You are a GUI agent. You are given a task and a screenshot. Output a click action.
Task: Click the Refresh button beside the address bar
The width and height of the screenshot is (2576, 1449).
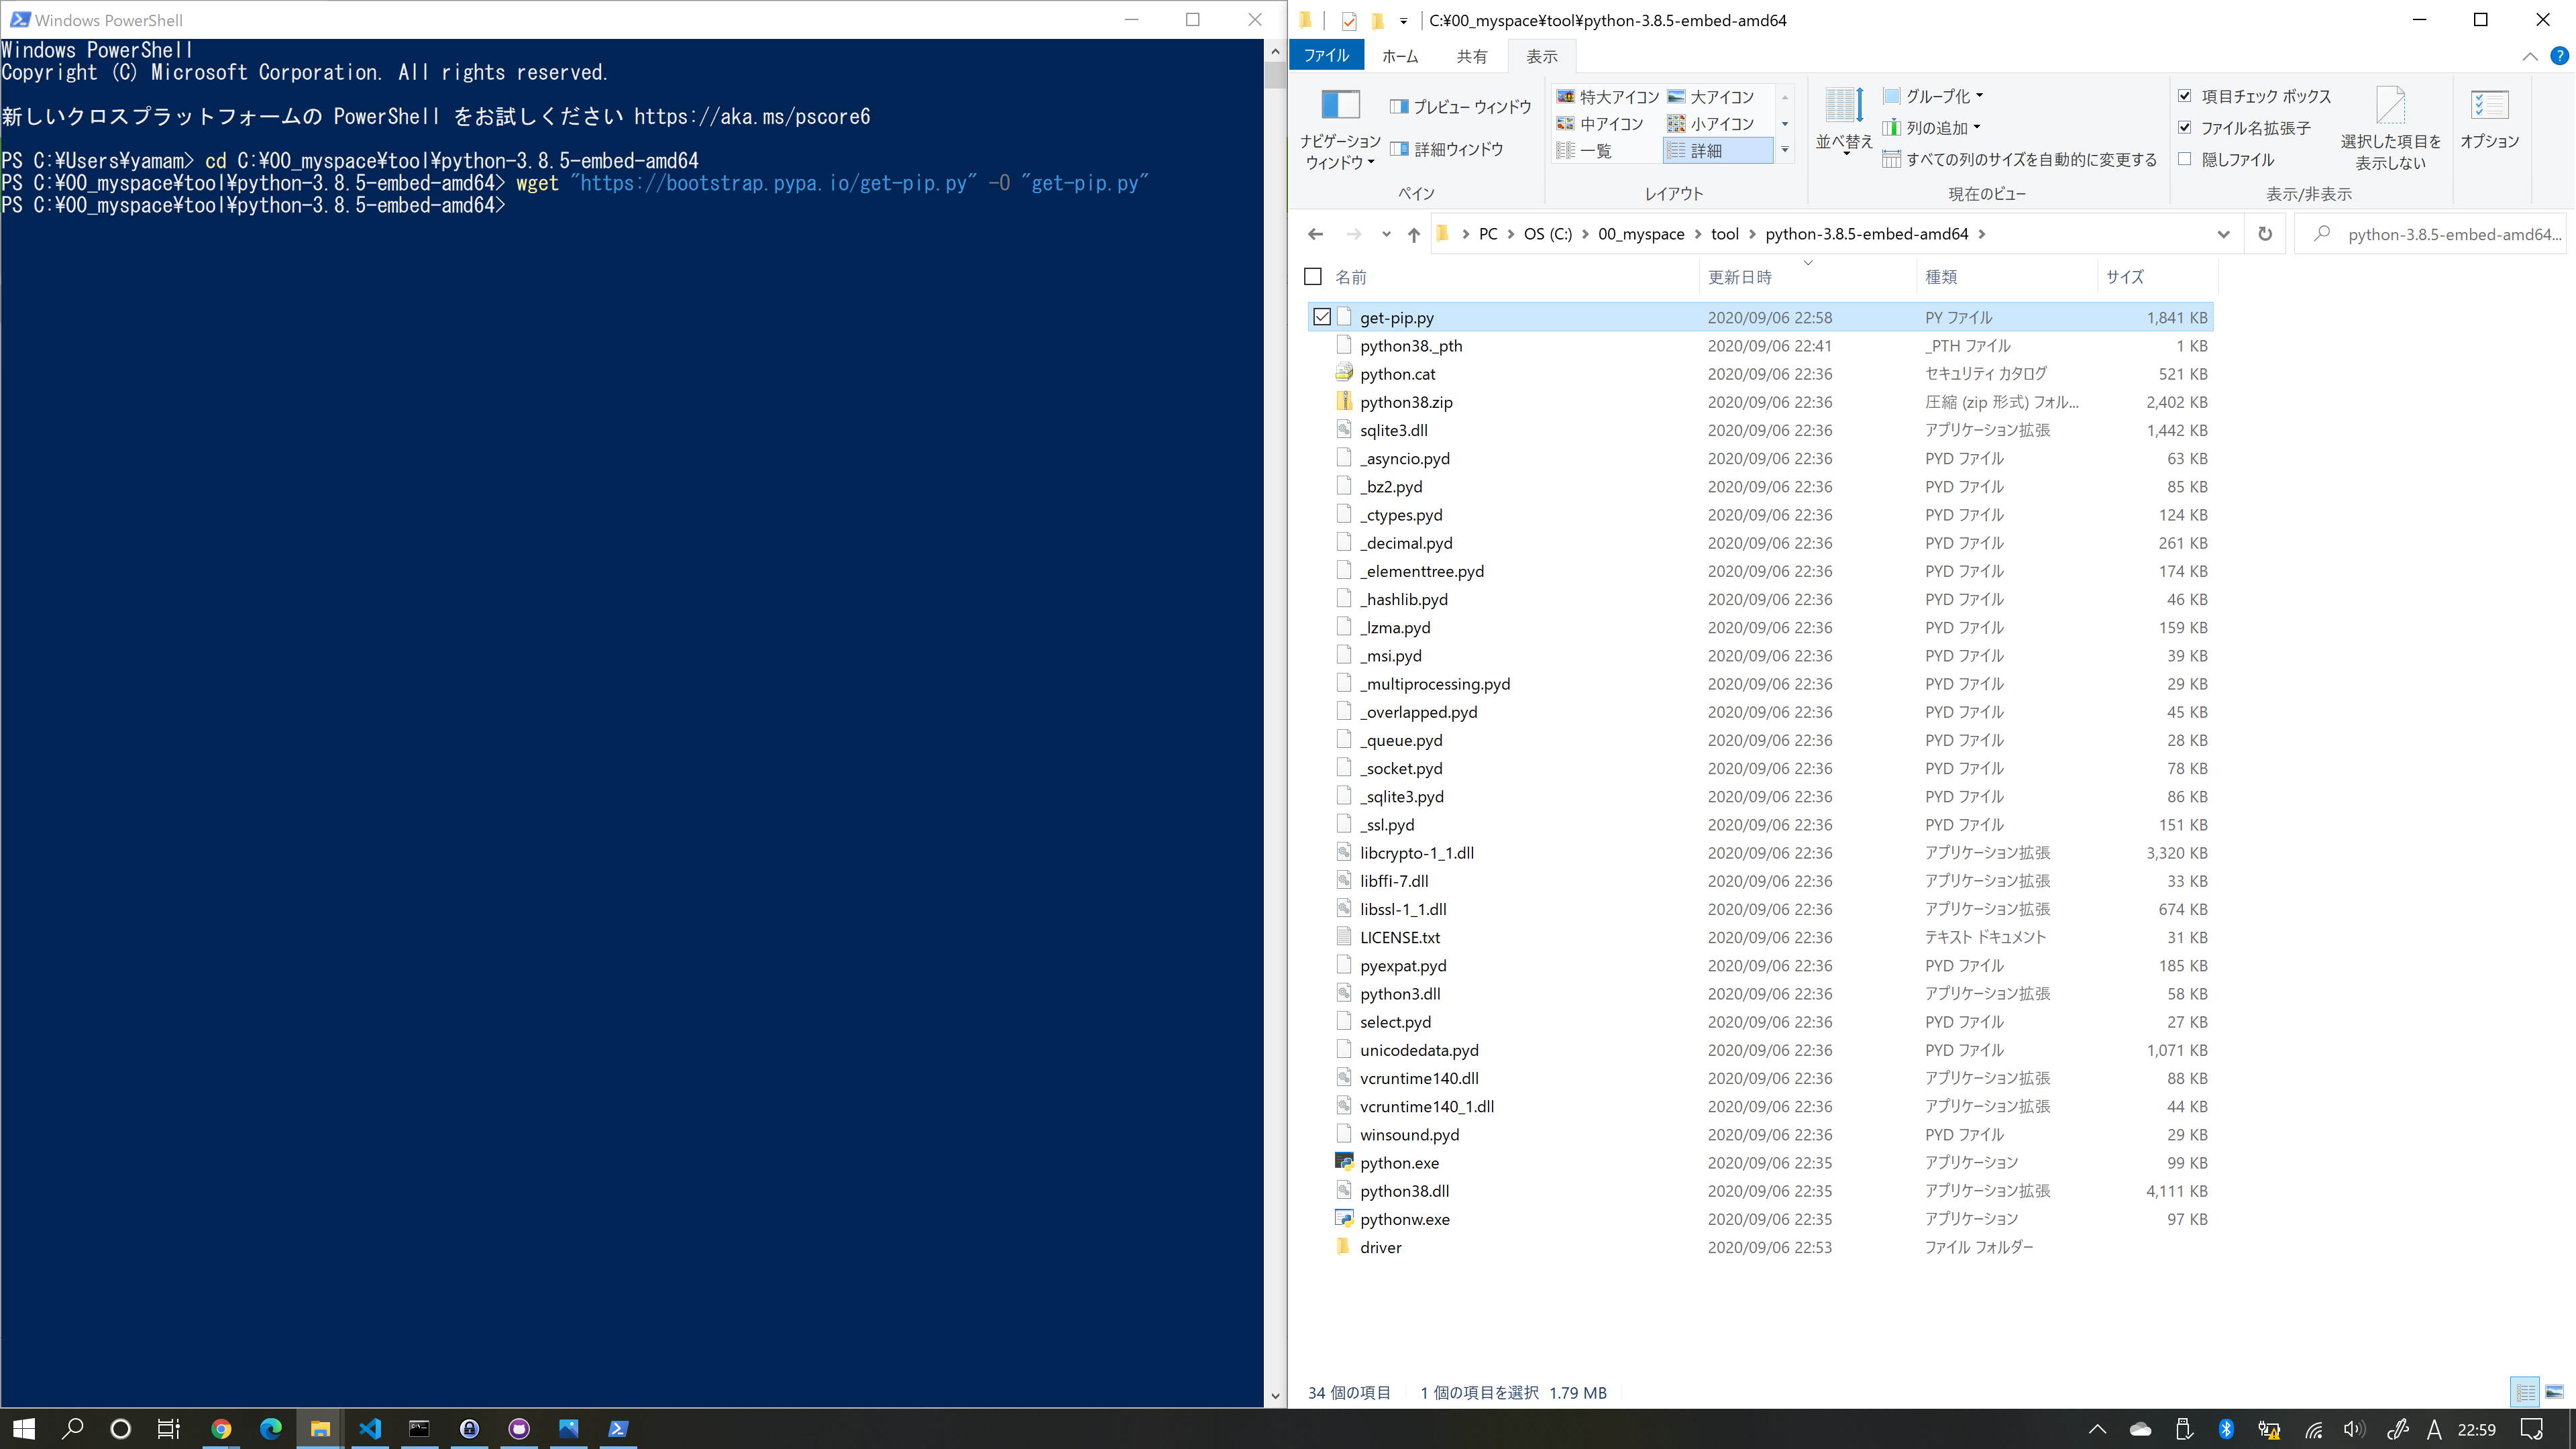(2265, 234)
